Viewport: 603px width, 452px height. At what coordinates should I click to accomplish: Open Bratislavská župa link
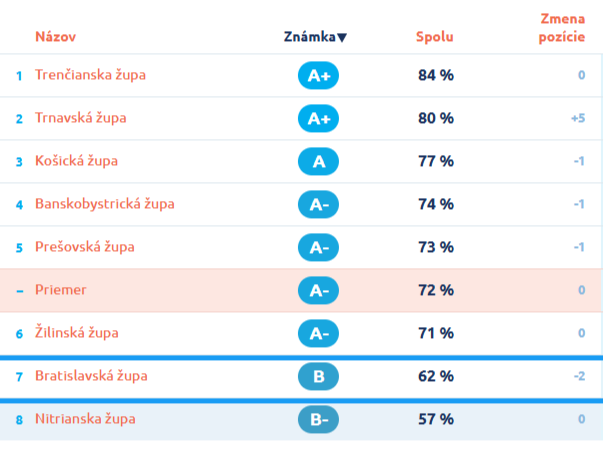pos(91,376)
